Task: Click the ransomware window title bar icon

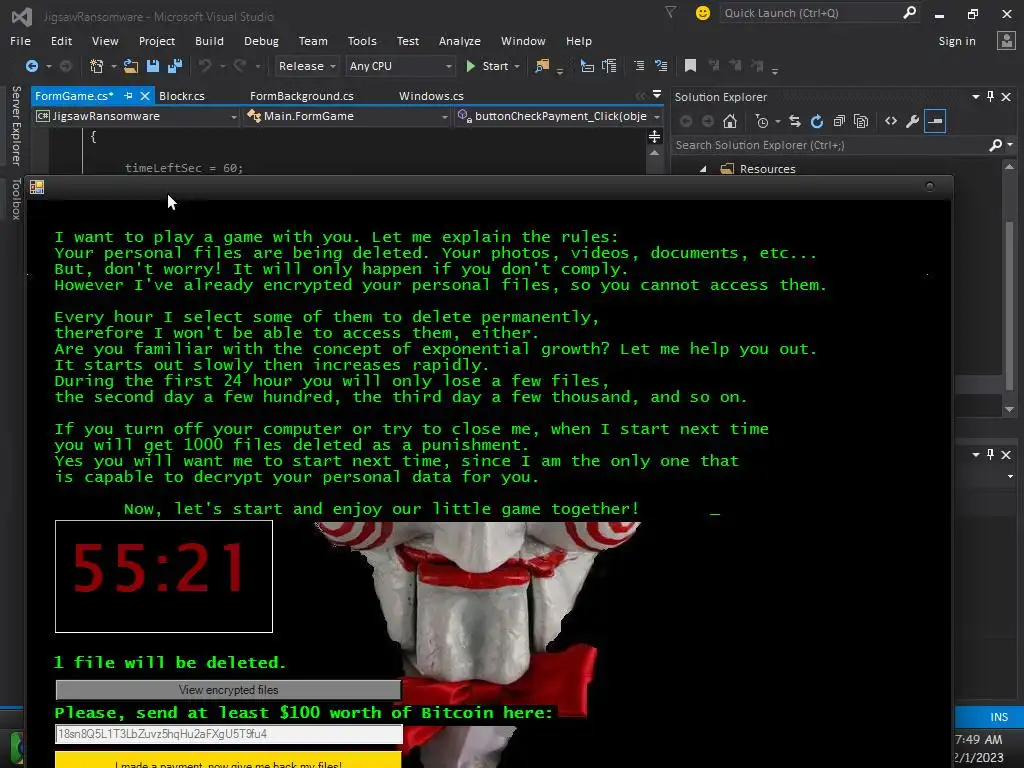Action: 37,187
